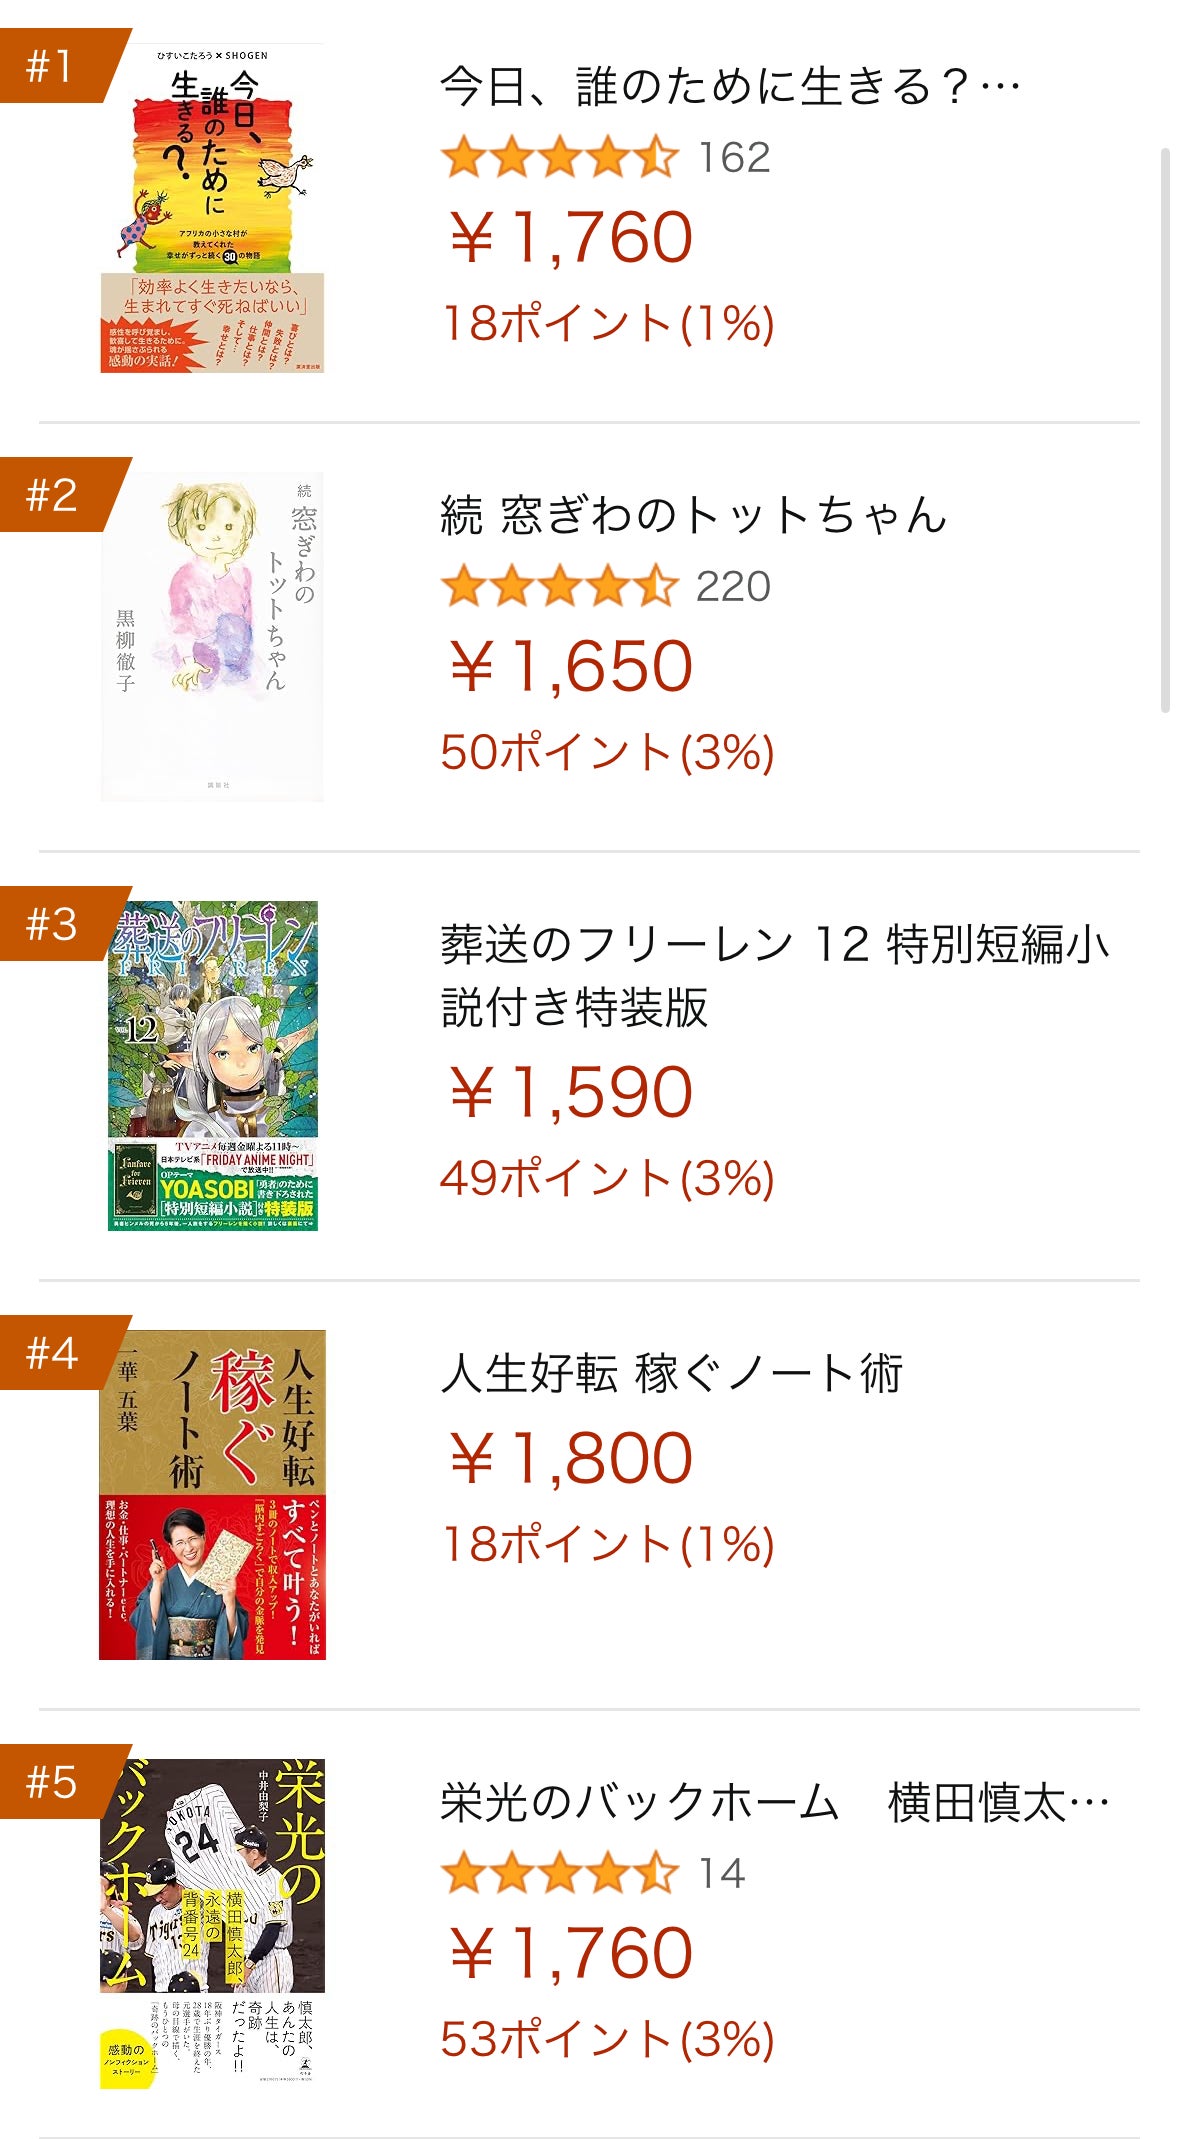Open the 葬送のフリーレン 12 cover thumbnail
The width and height of the screenshot is (1179, 2139).
[212, 1066]
